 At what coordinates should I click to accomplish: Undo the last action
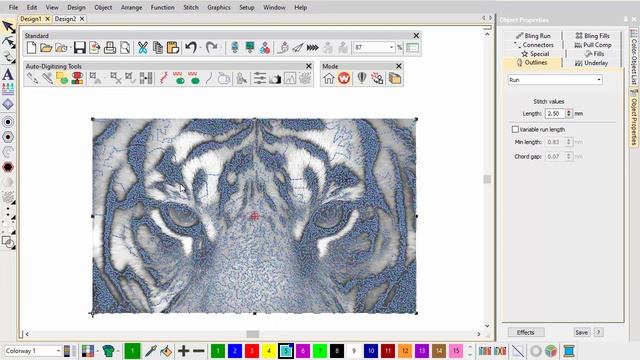(191, 48)
